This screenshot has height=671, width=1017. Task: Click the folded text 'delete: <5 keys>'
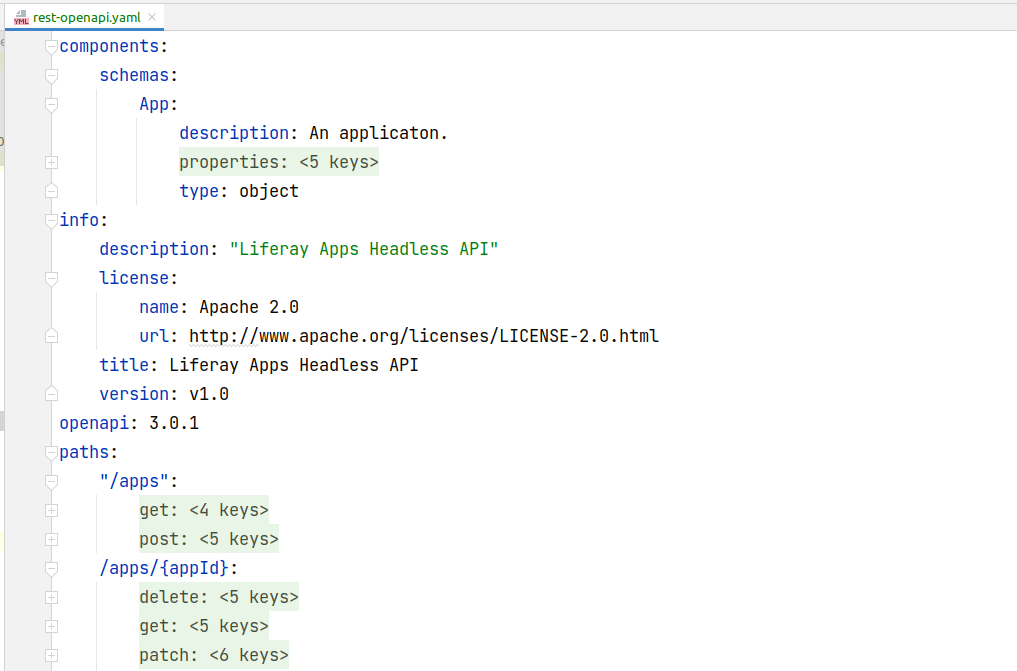click(219, 597)
